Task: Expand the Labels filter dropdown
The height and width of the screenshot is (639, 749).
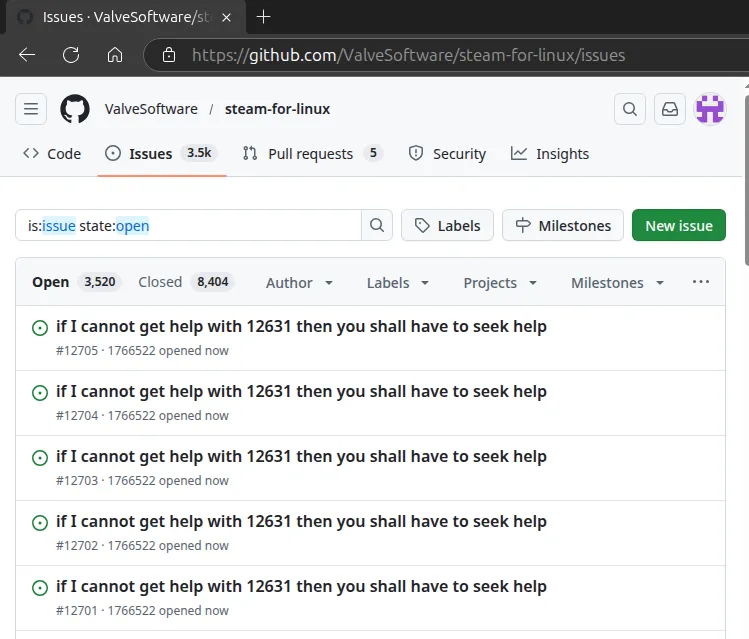Action: (x=397, y=283)
